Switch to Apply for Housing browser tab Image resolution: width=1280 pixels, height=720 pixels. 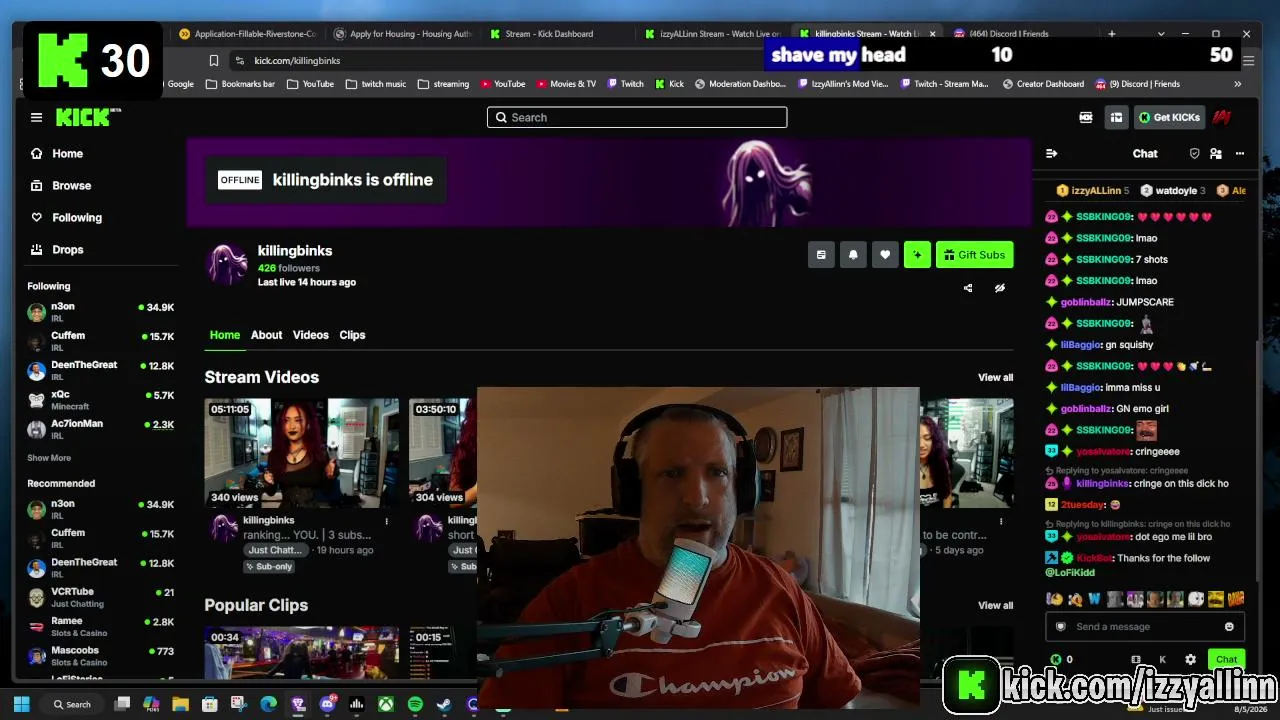pos(405,34)
